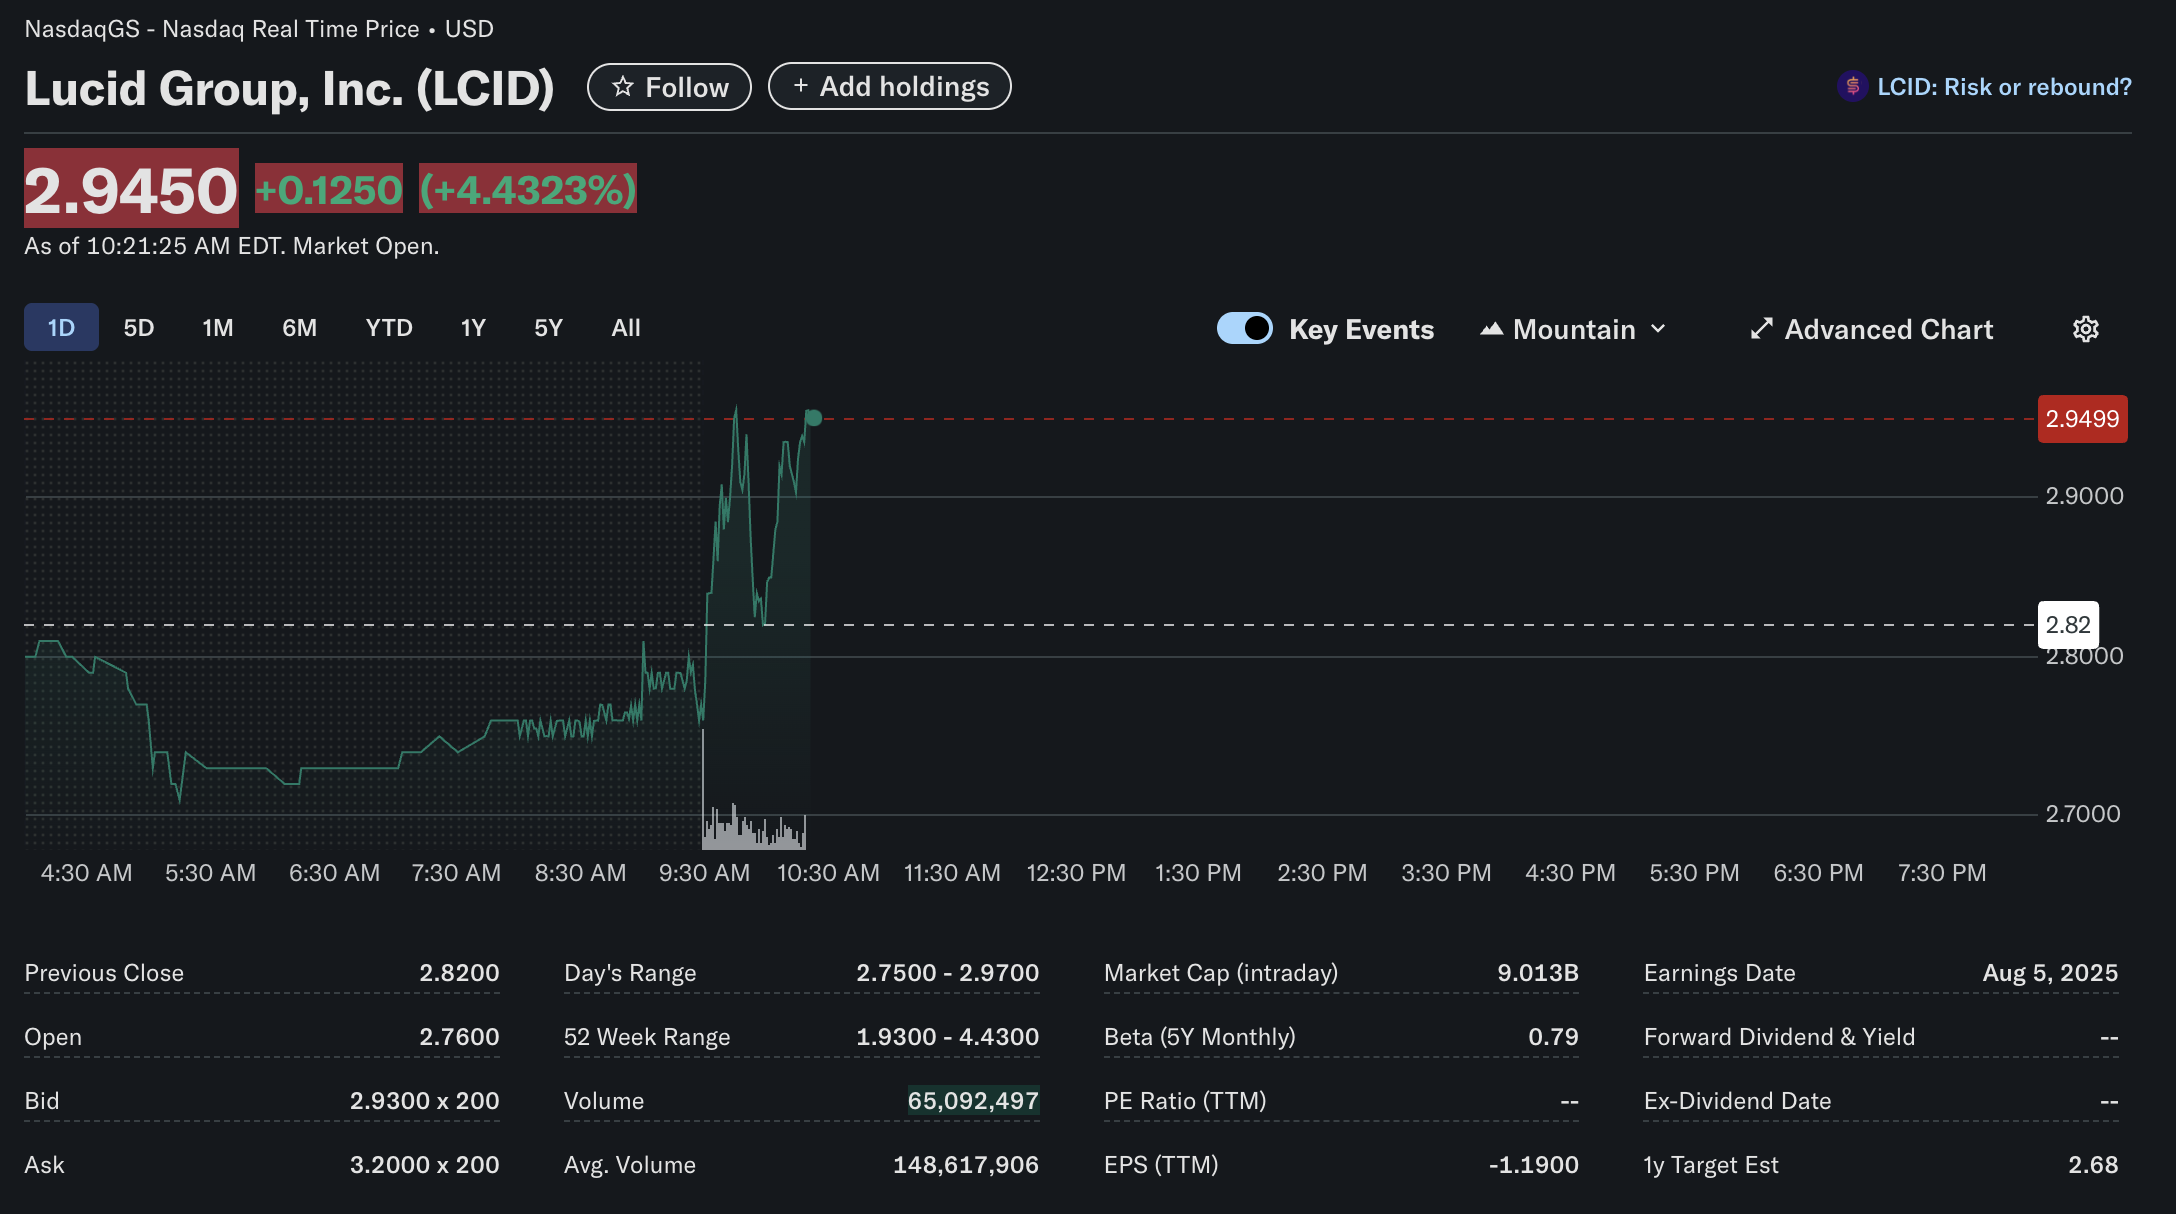Click the Ex-Dividend Date label

pos(1737,1101)
